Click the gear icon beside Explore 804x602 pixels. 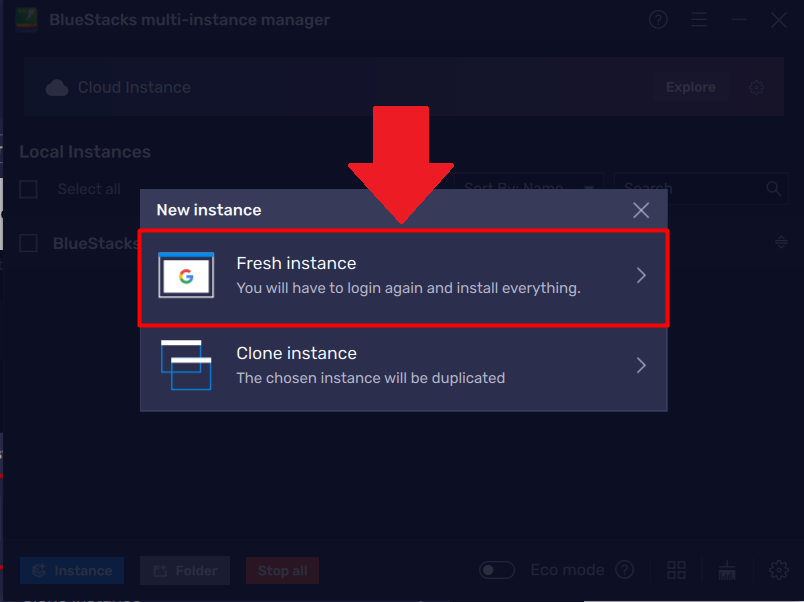(x=757, y=87)
